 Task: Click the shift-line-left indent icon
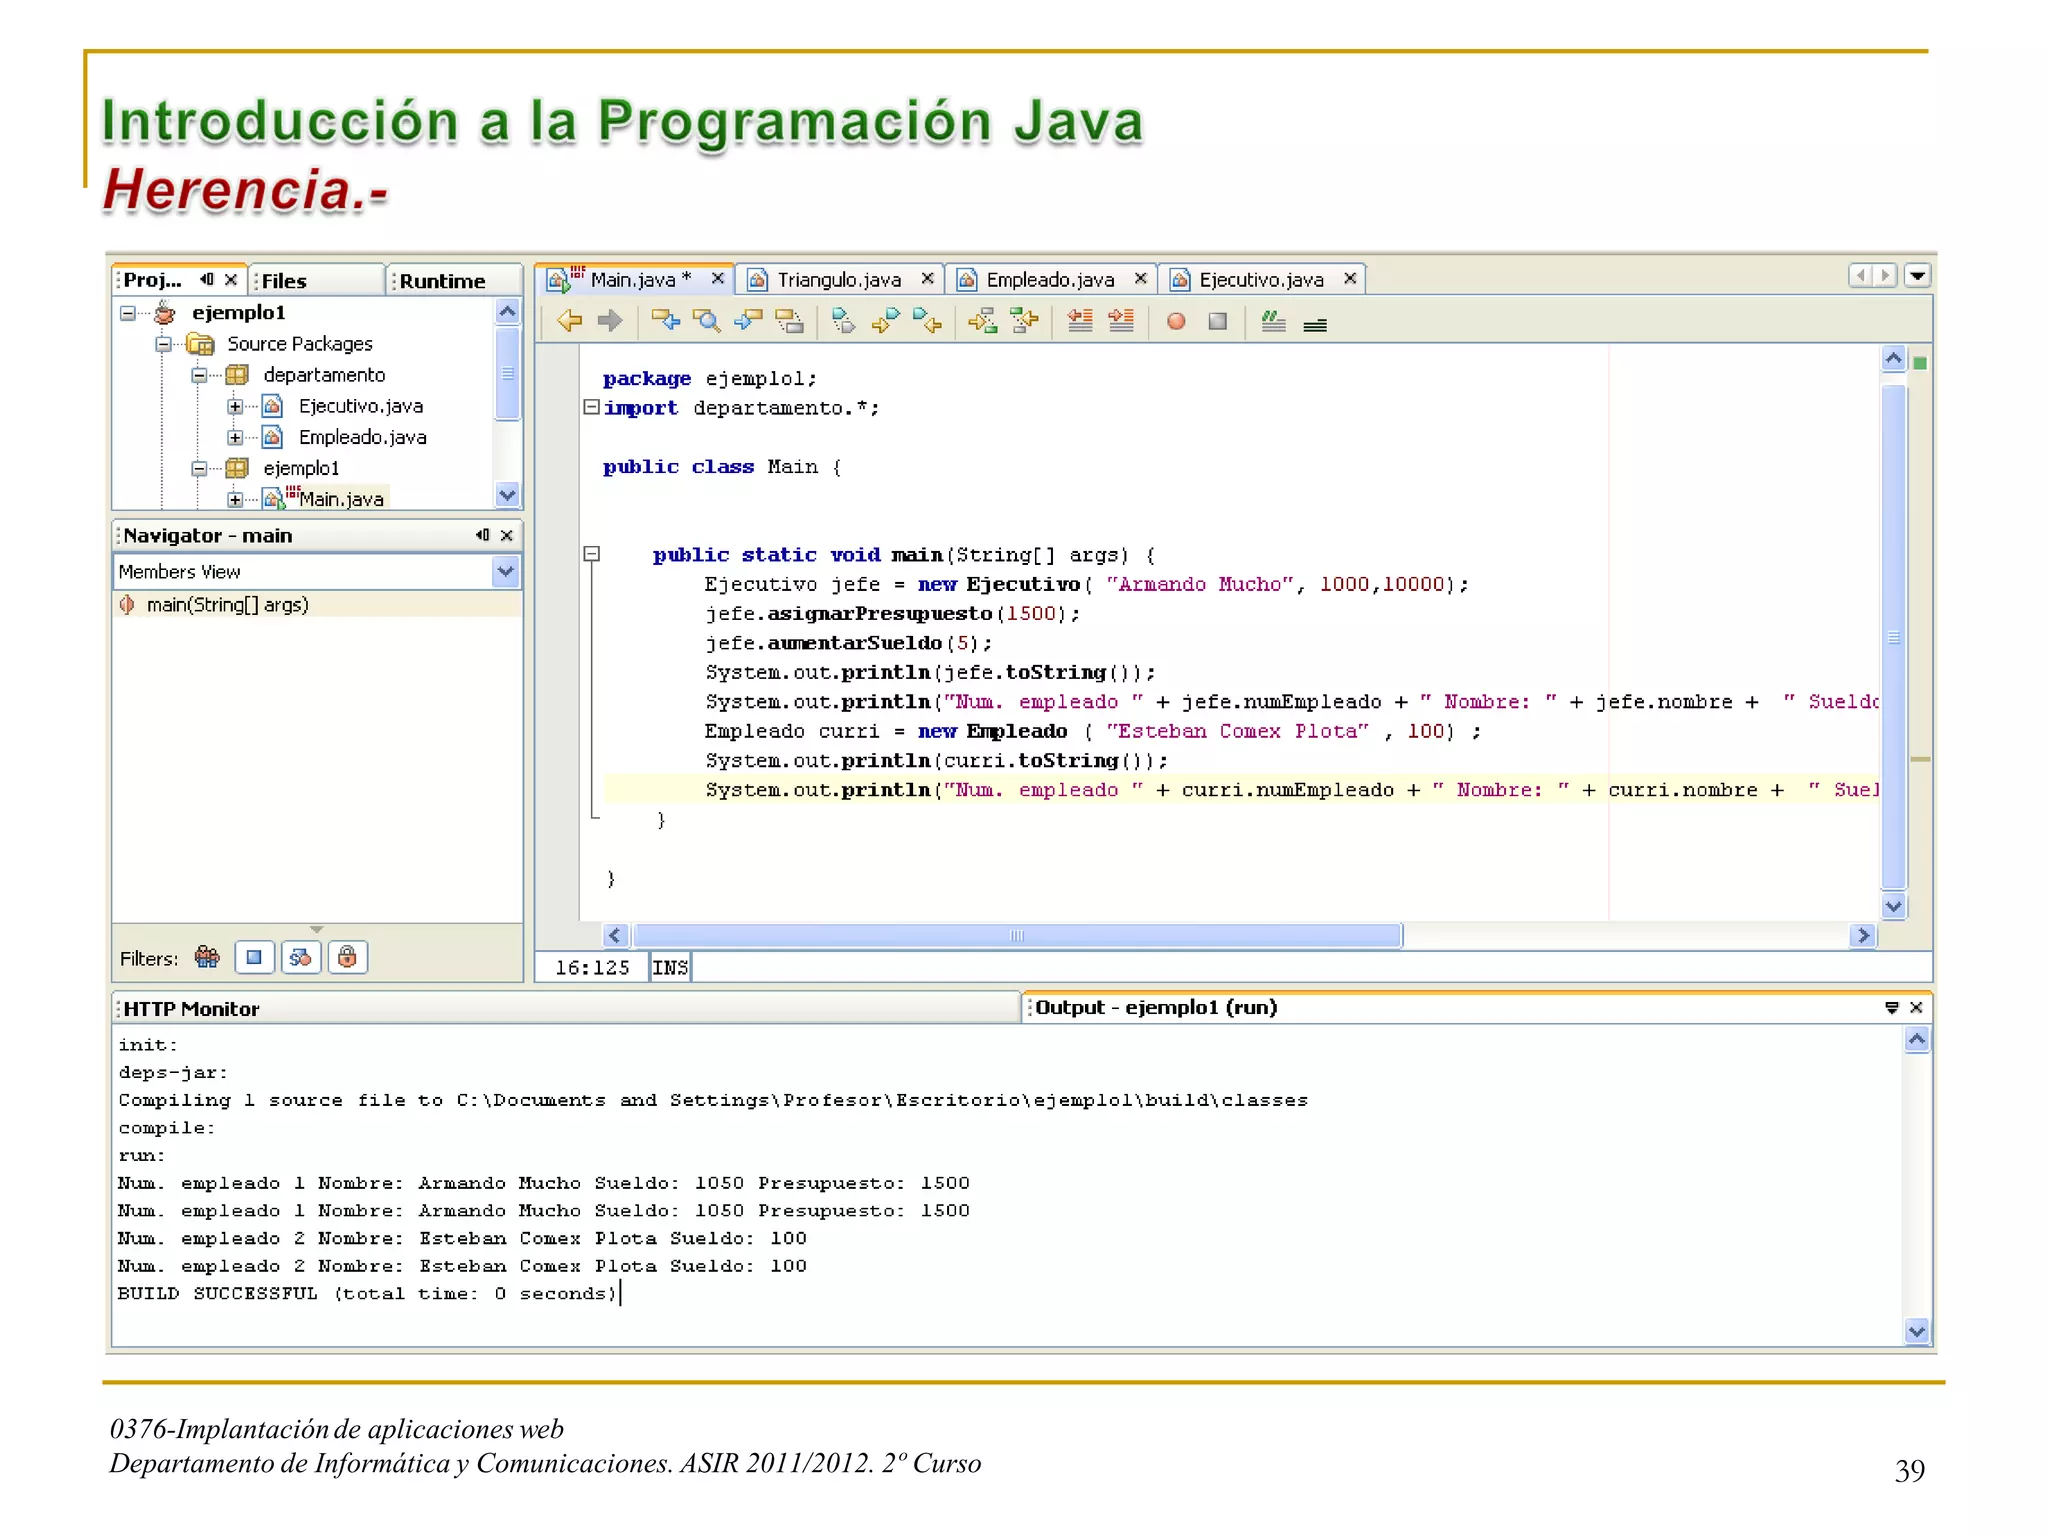[x=1079, y=321]
